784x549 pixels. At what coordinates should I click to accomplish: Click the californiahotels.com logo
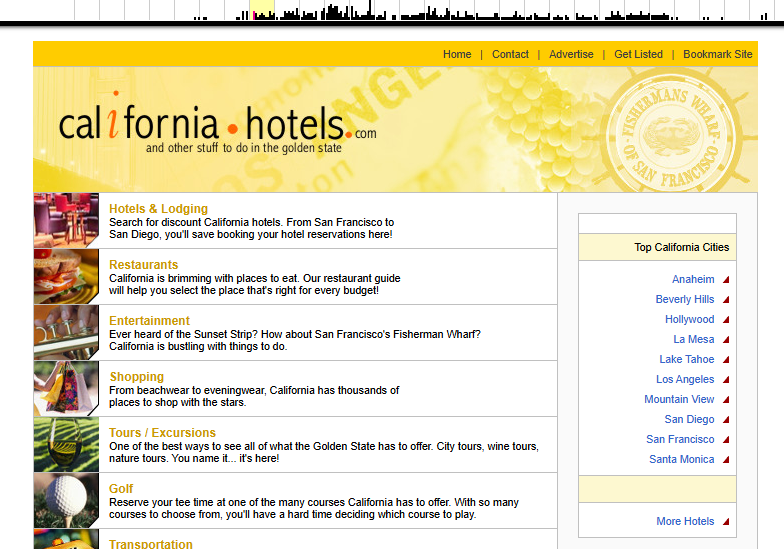[218, 122]
